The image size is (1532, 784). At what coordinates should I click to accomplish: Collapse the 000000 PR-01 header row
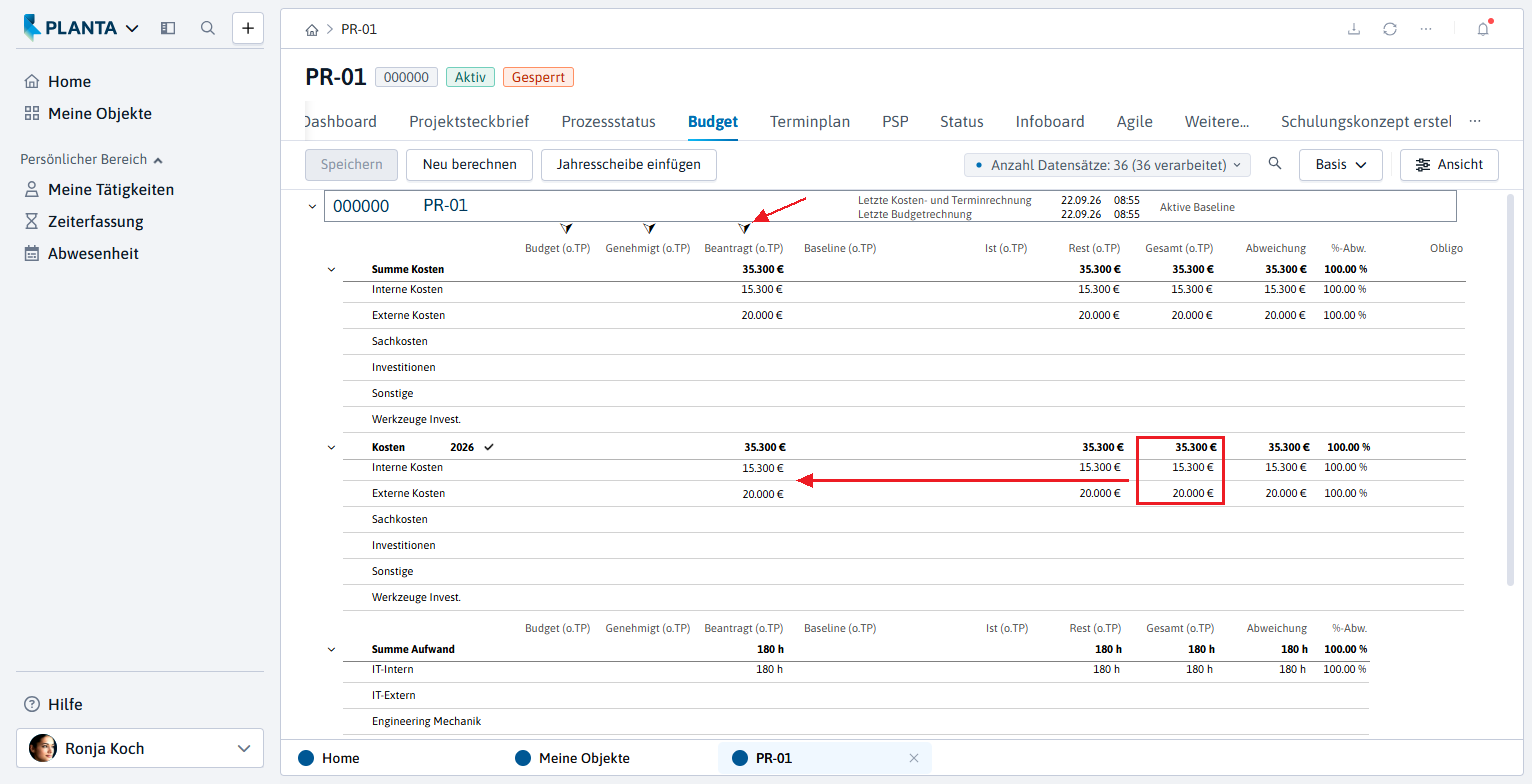(x=312, y=206)
